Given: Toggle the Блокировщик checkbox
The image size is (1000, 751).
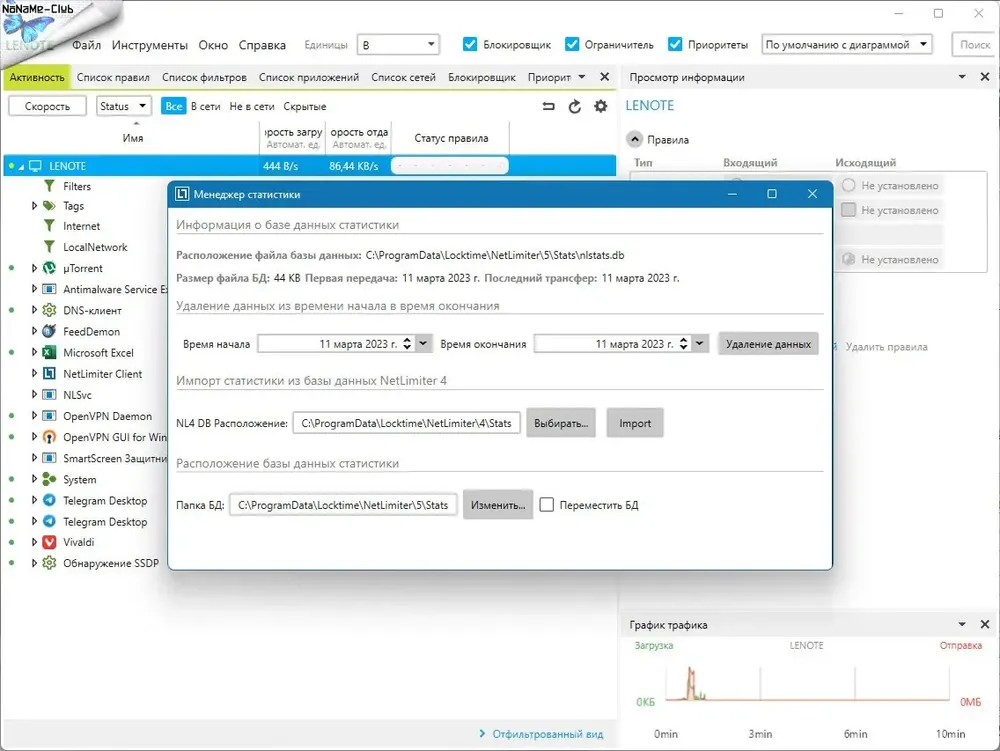Looking at the screenshot, I should tap(470, 44).
